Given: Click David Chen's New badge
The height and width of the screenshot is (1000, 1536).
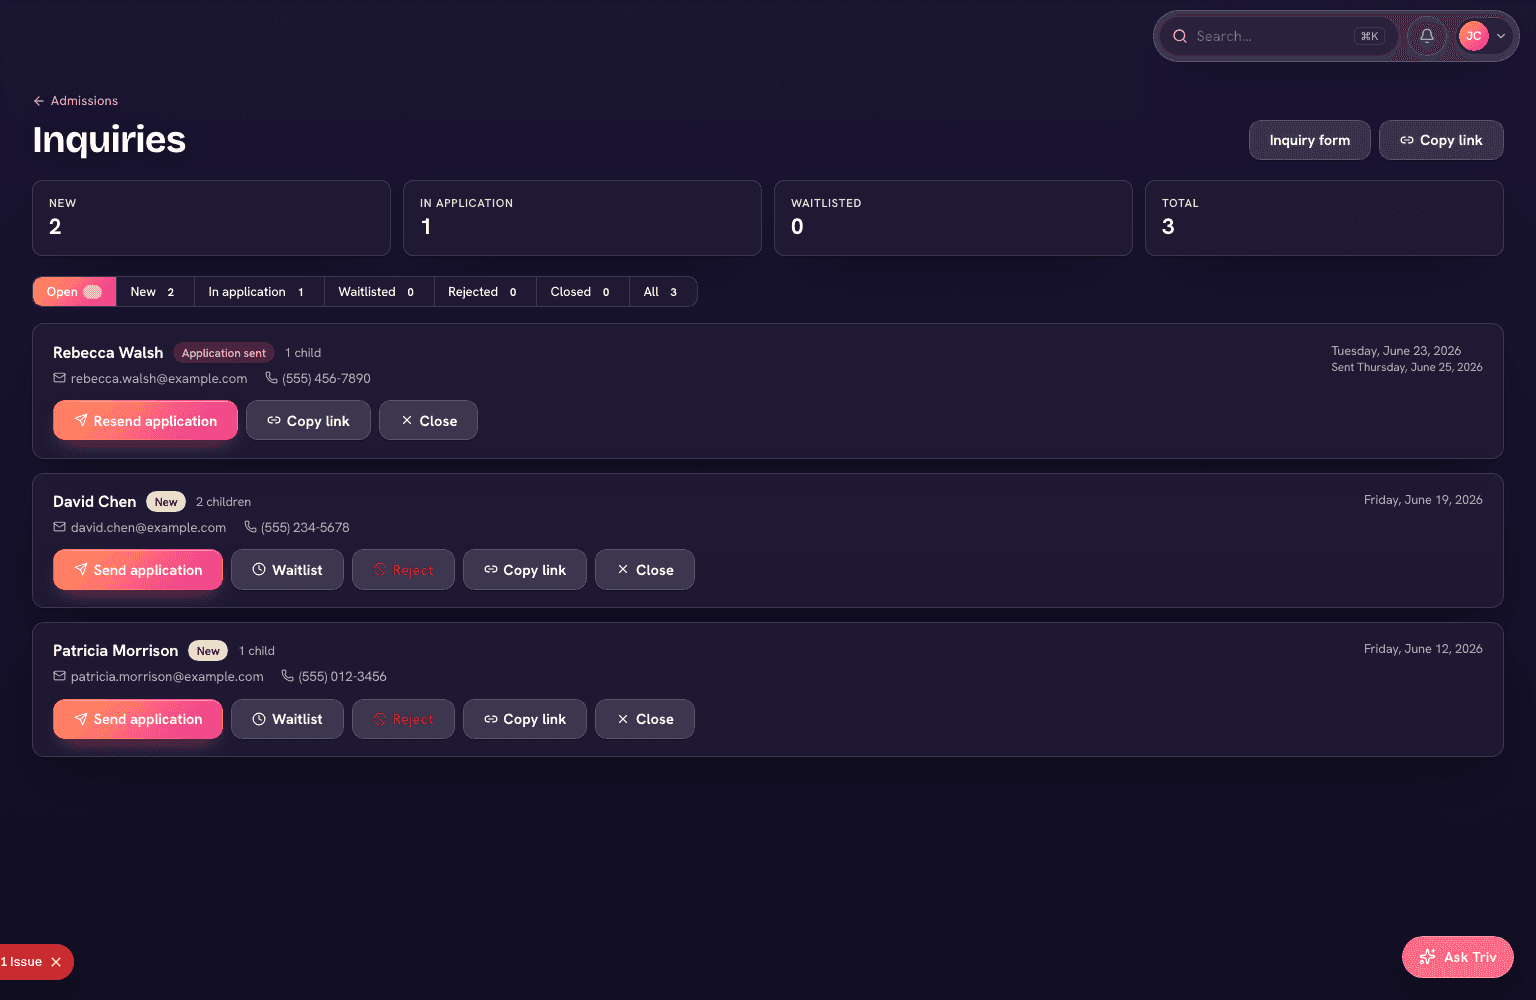Looking at the screenshot, I should [166, 502].
